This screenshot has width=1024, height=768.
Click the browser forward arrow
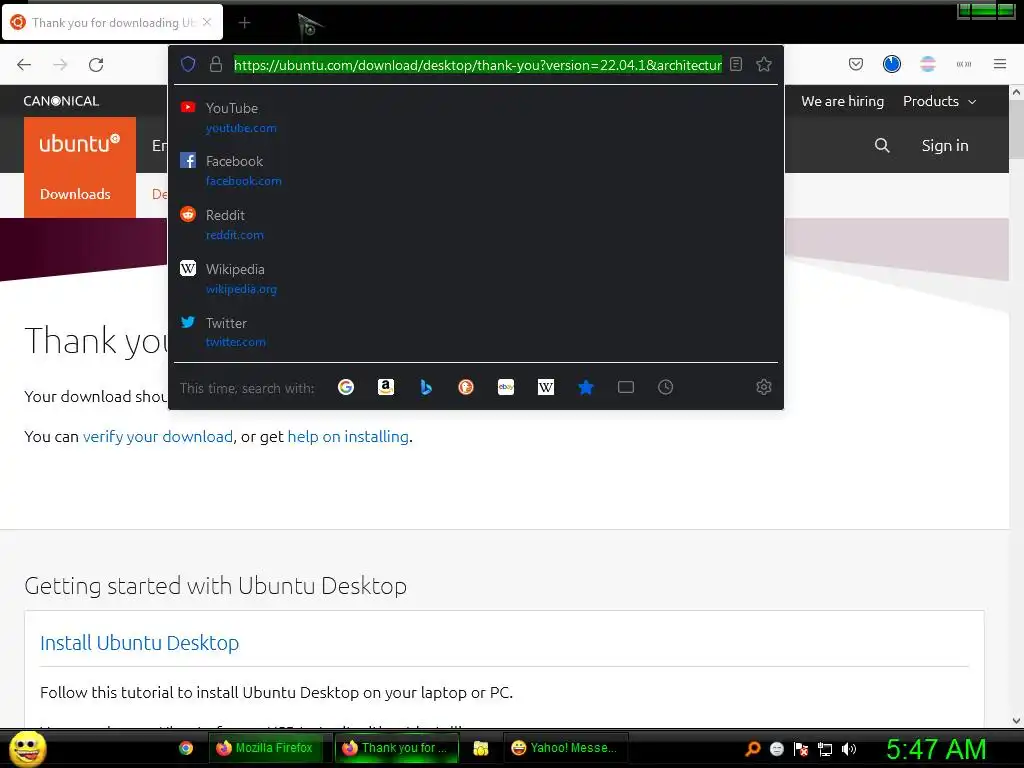coord(60,65)
